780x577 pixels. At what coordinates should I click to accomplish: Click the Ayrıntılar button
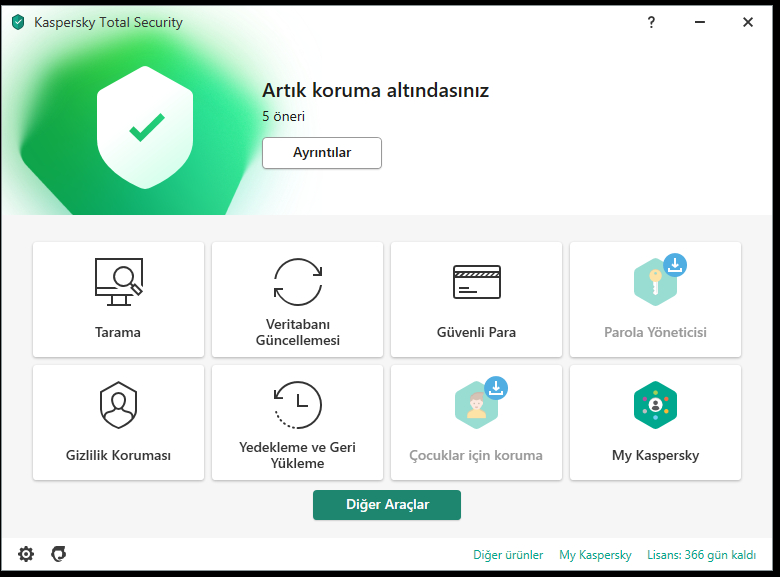click(322, 153)
